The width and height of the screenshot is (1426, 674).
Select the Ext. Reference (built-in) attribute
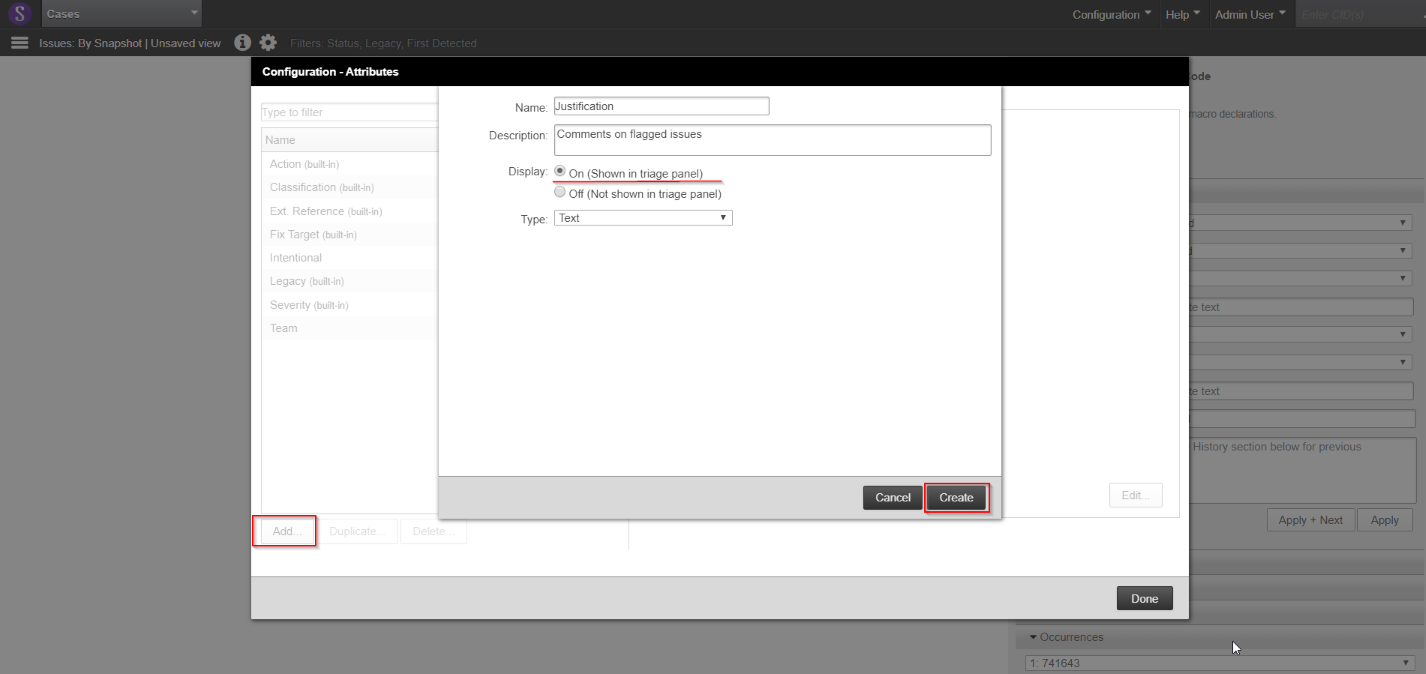pyautogui.click(x=350, y=211)
